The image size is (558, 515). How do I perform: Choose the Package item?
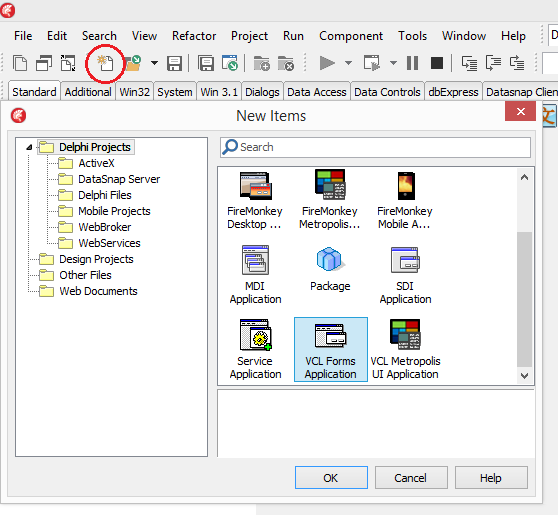pyautogui.click(x=330, y=269)
